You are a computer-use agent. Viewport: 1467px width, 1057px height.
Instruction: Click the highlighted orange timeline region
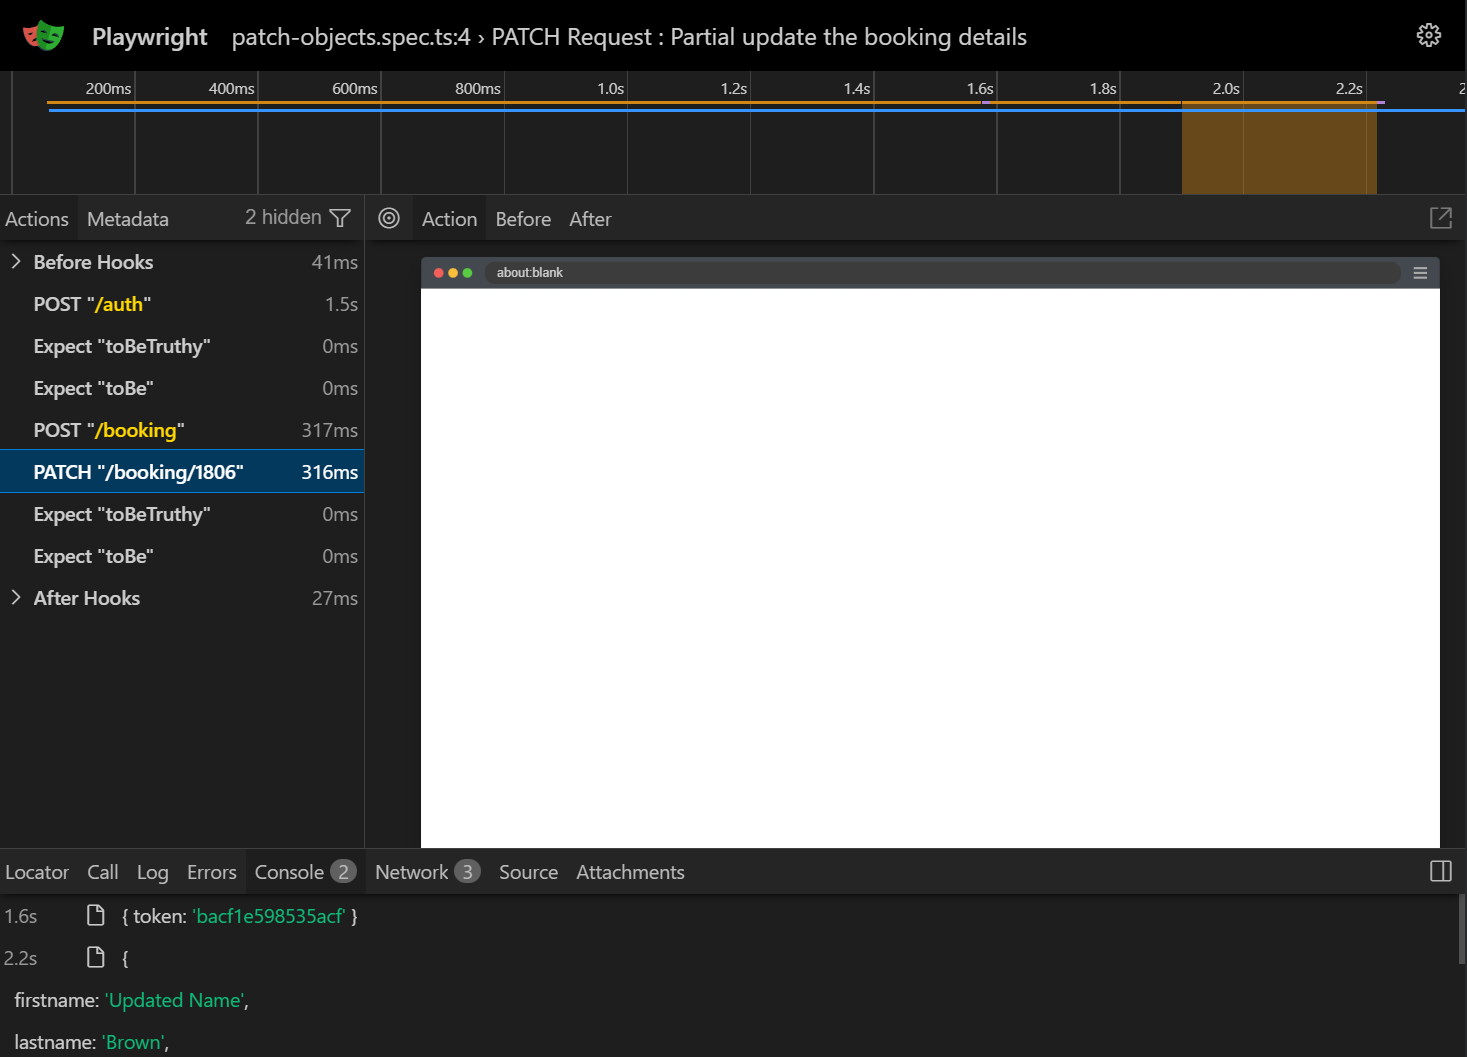1278,150
